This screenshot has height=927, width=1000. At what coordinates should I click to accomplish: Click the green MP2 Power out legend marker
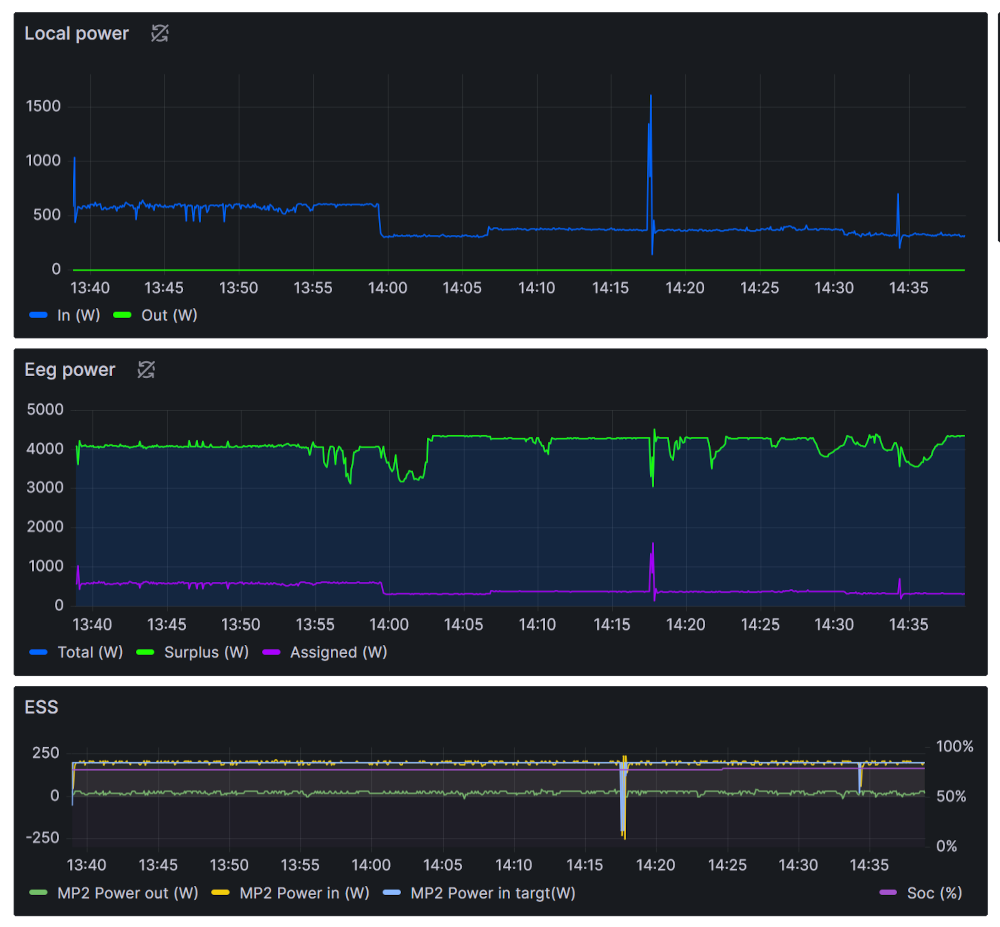(39, 893)
